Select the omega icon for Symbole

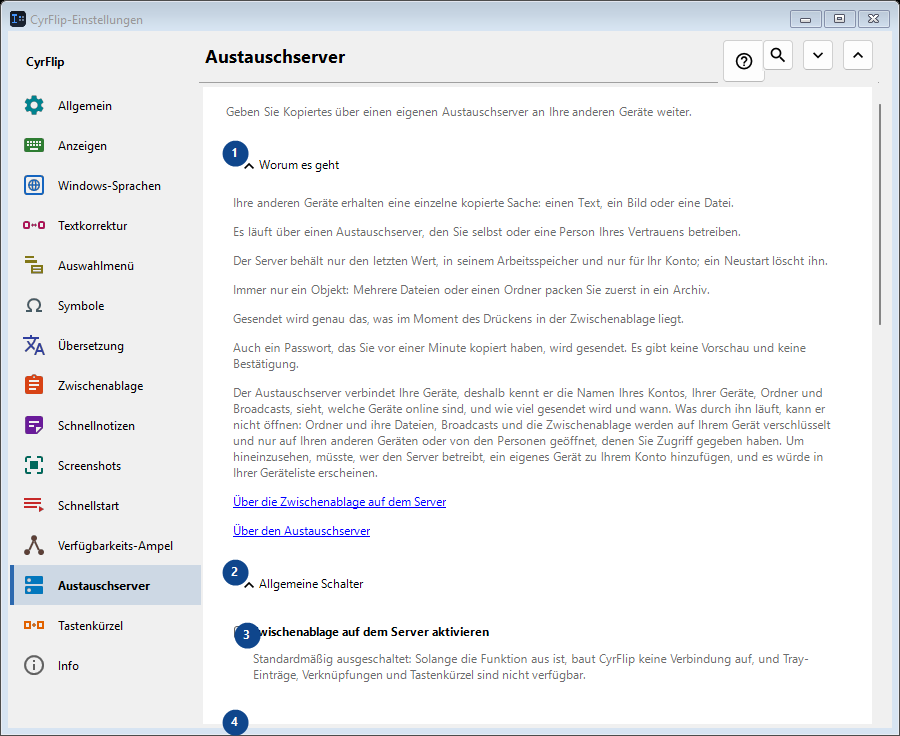(34, 305)
